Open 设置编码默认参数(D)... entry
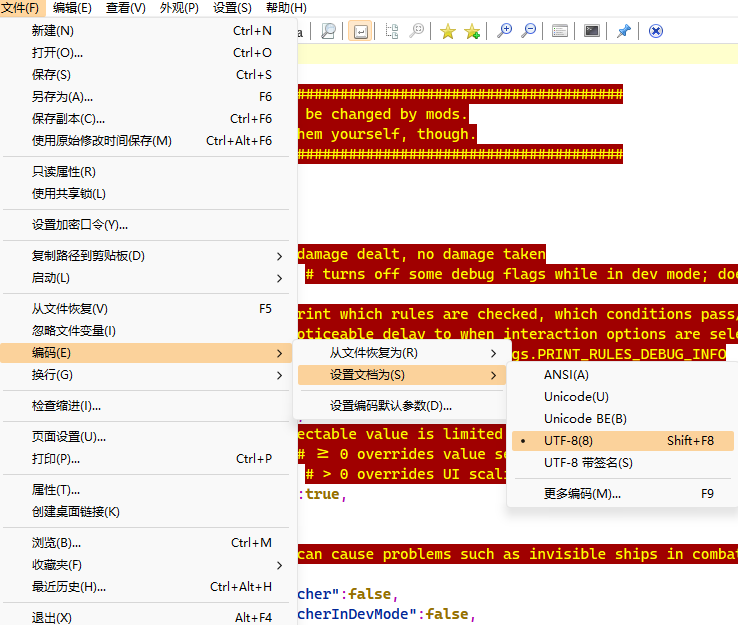 401,406
